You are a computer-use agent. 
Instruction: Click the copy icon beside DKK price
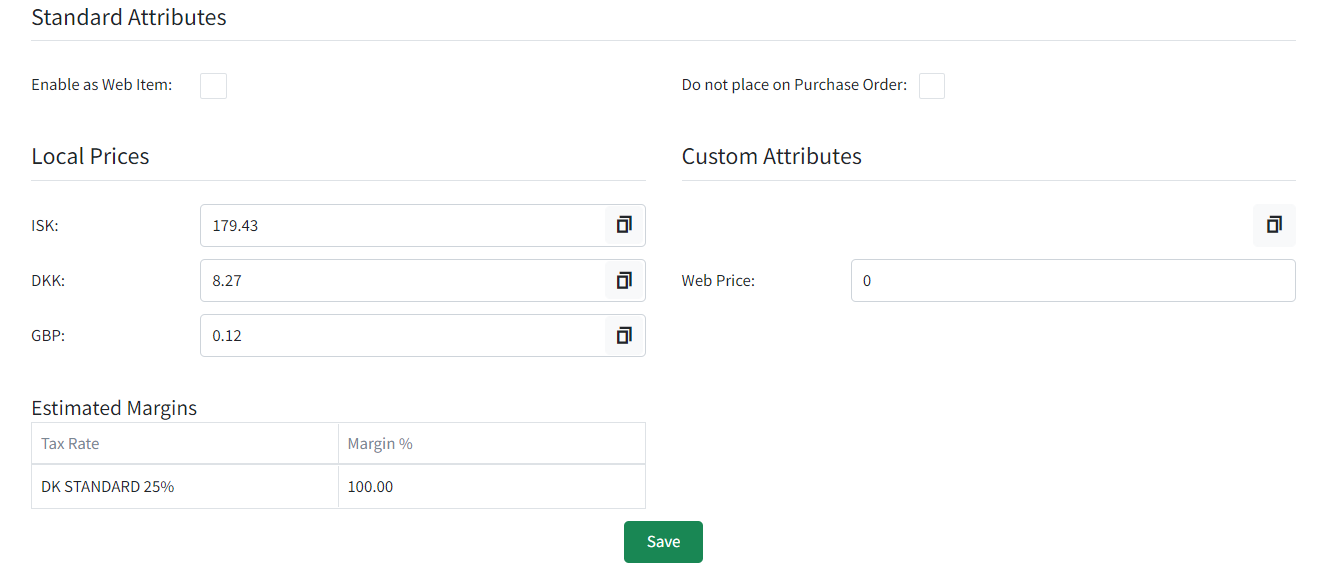pyautogui.click(x=624, y=280)
